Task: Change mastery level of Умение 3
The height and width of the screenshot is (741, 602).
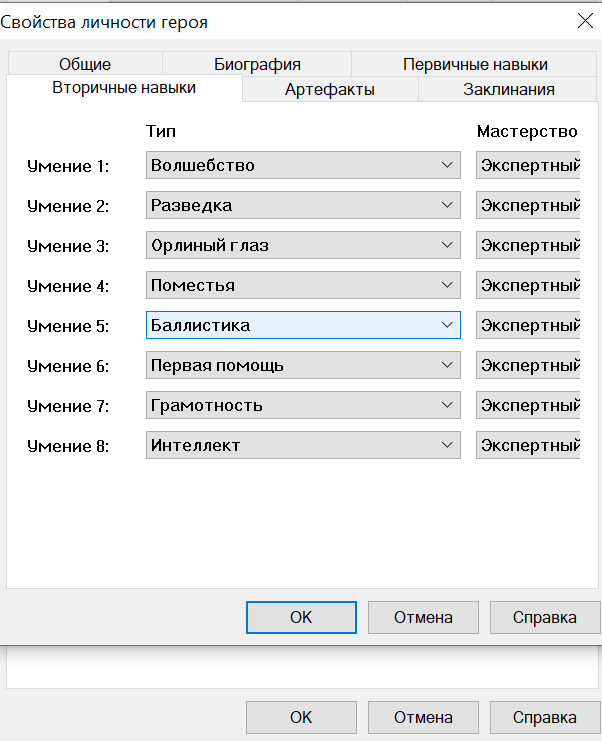Action: [528, 245]
